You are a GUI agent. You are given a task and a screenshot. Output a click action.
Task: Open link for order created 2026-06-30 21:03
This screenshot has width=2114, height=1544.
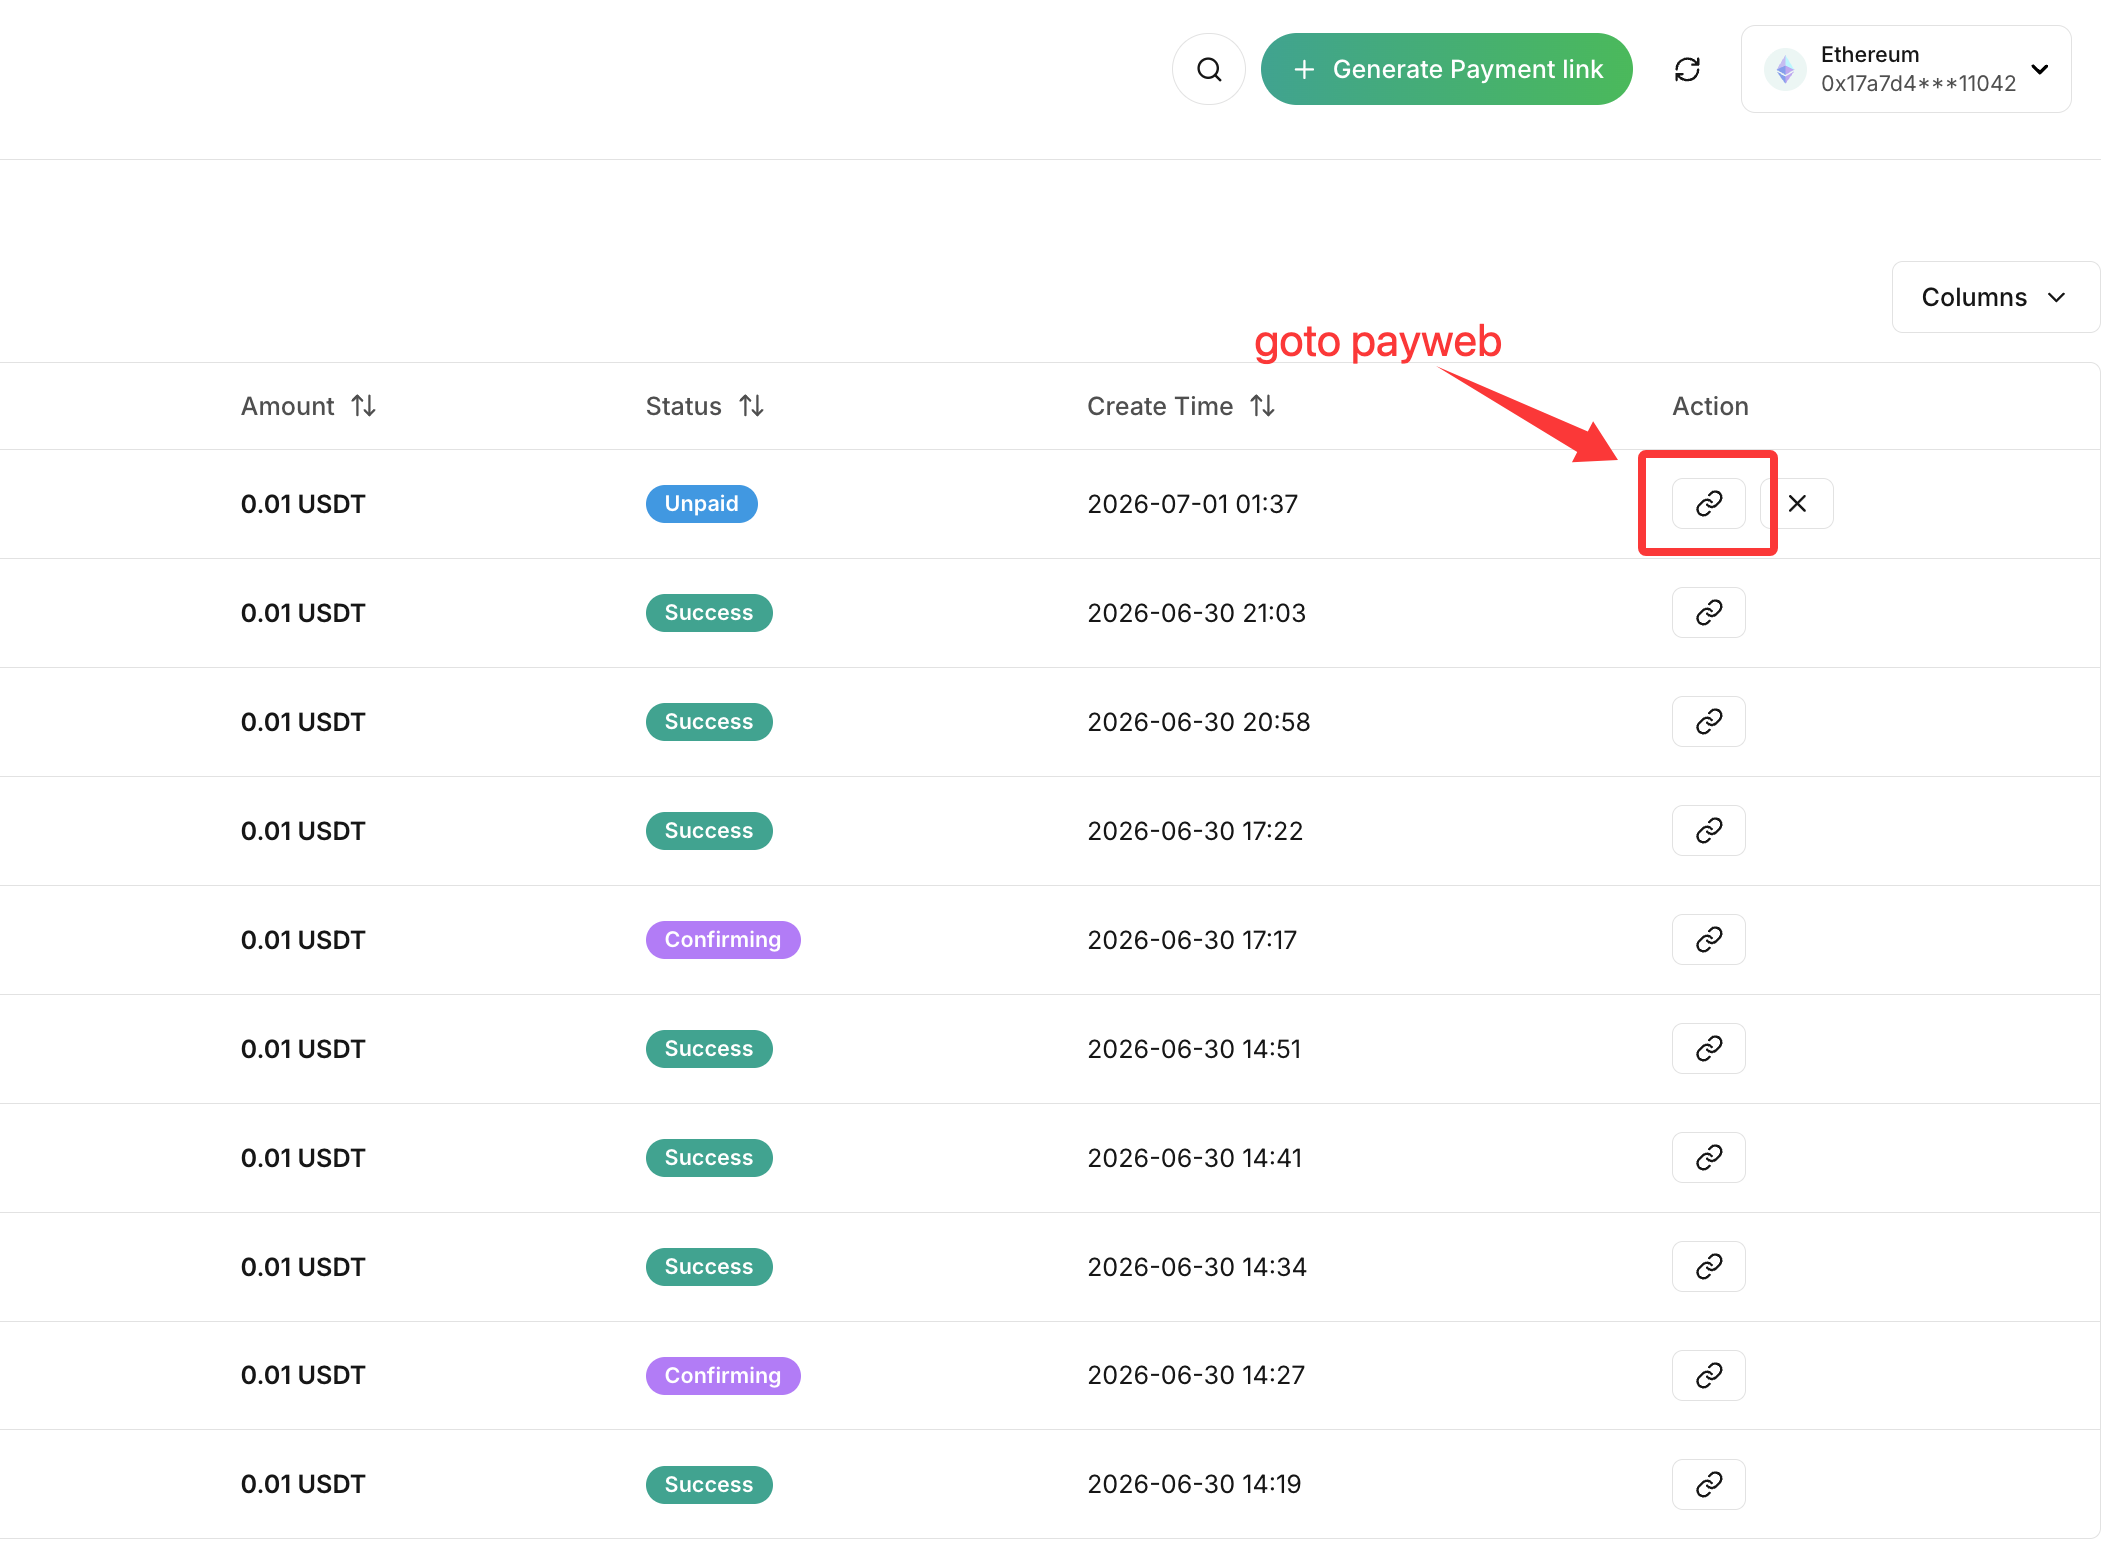pos(1708,612)
